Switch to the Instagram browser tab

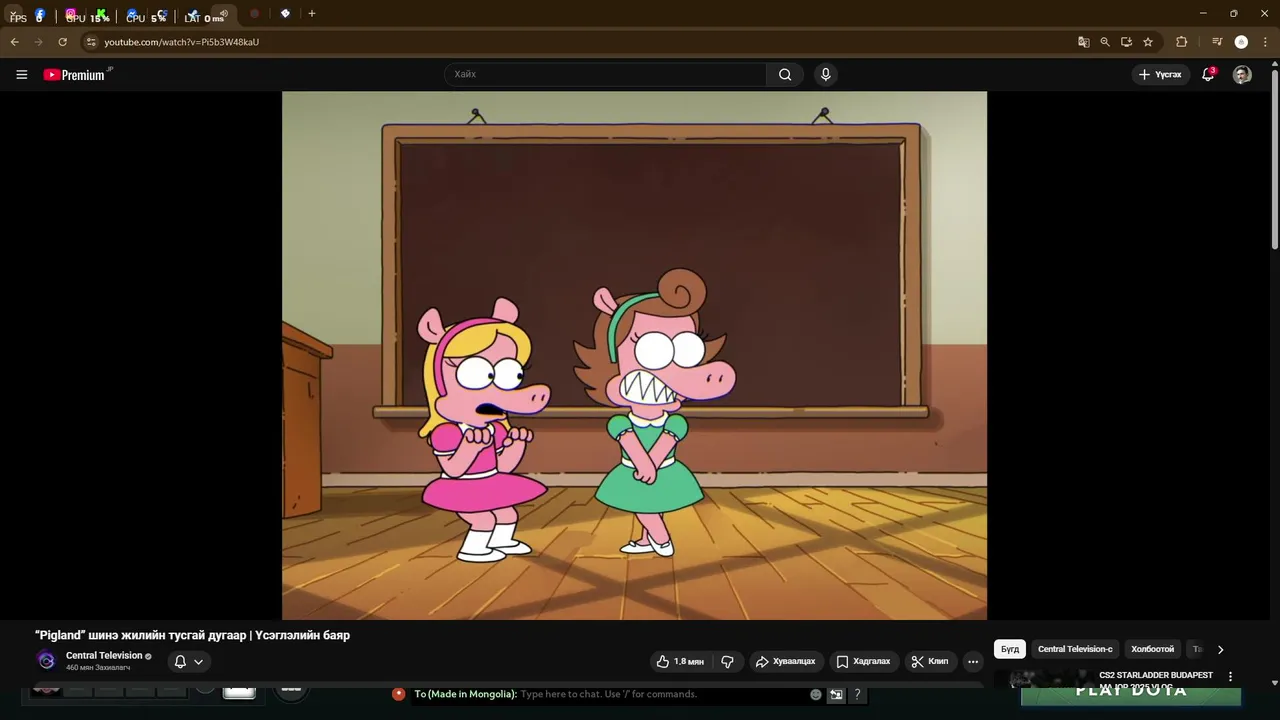[70, 14]
